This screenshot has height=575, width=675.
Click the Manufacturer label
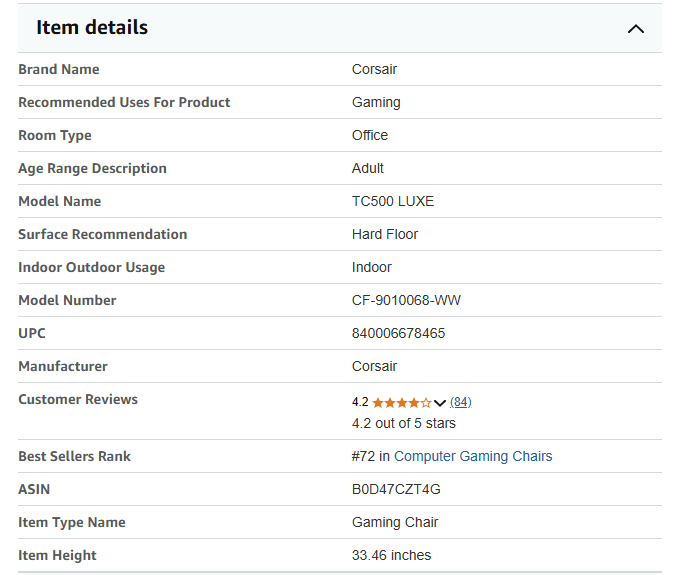(63, 367)
